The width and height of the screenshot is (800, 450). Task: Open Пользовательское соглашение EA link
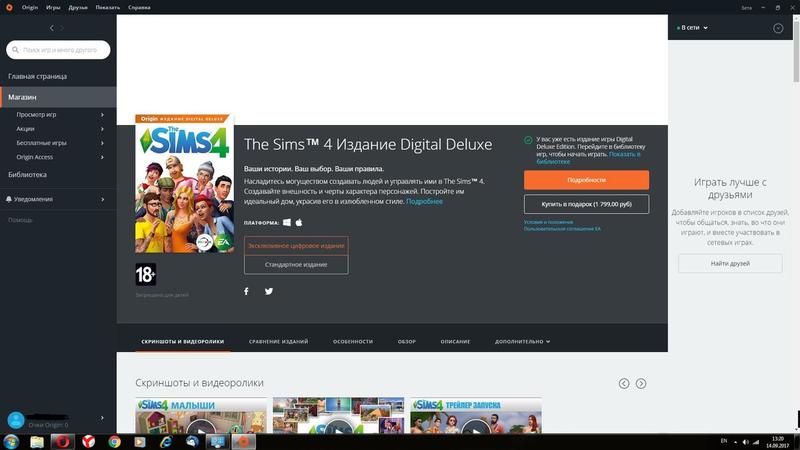pyautogui.click(x=562, y=229)
